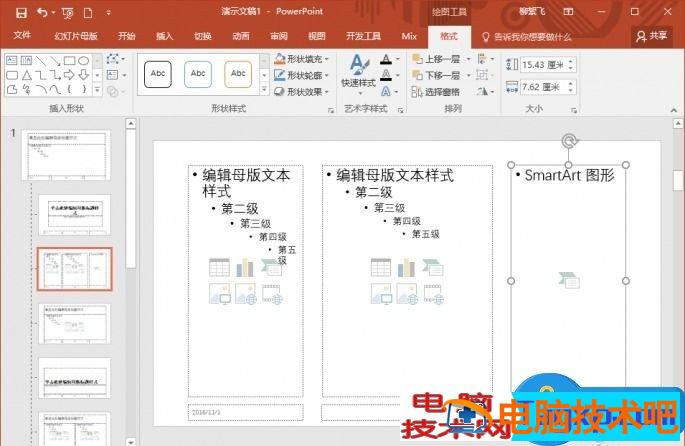Select the right block arrow shape

[69, 75]
